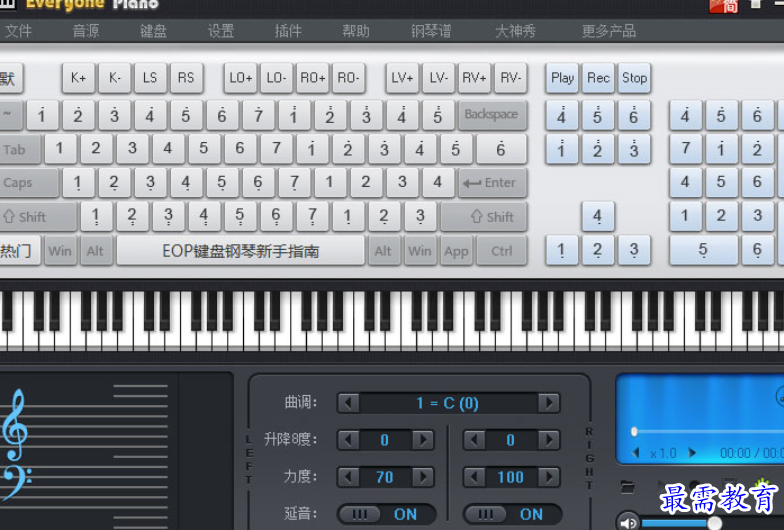Speed up playback with speed right arrow
Viewport: 784px width, 530px height.
[x=692, y=453]
